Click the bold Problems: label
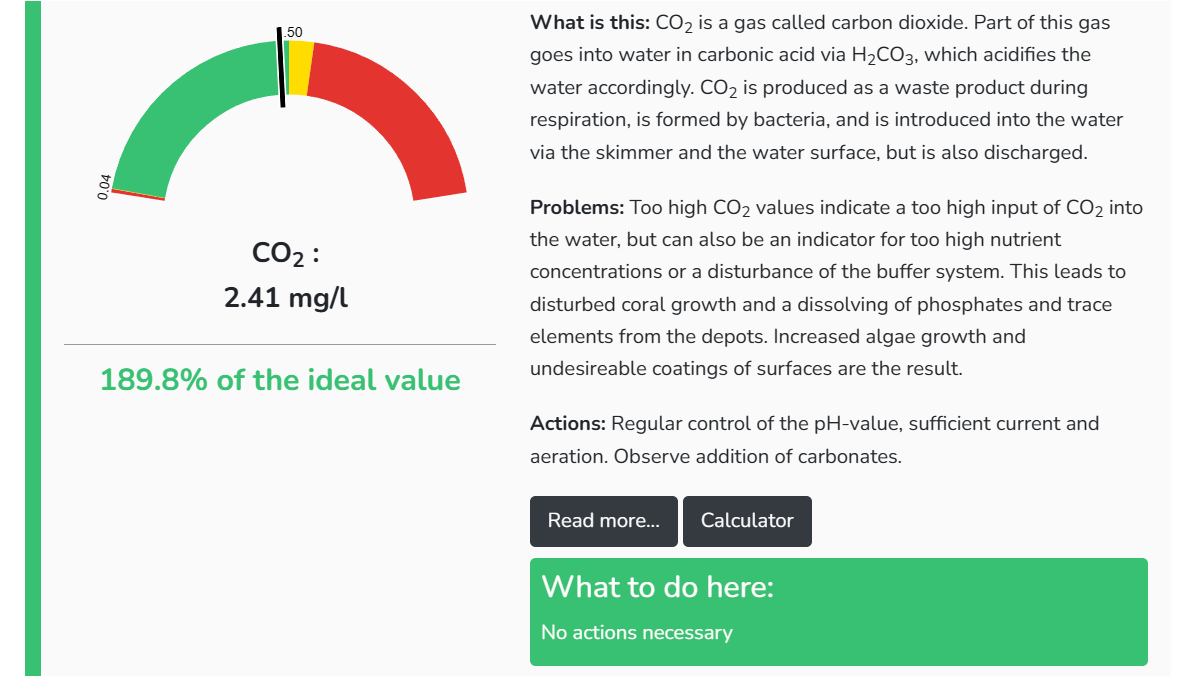1179x676 pixels. click(577, 208)
